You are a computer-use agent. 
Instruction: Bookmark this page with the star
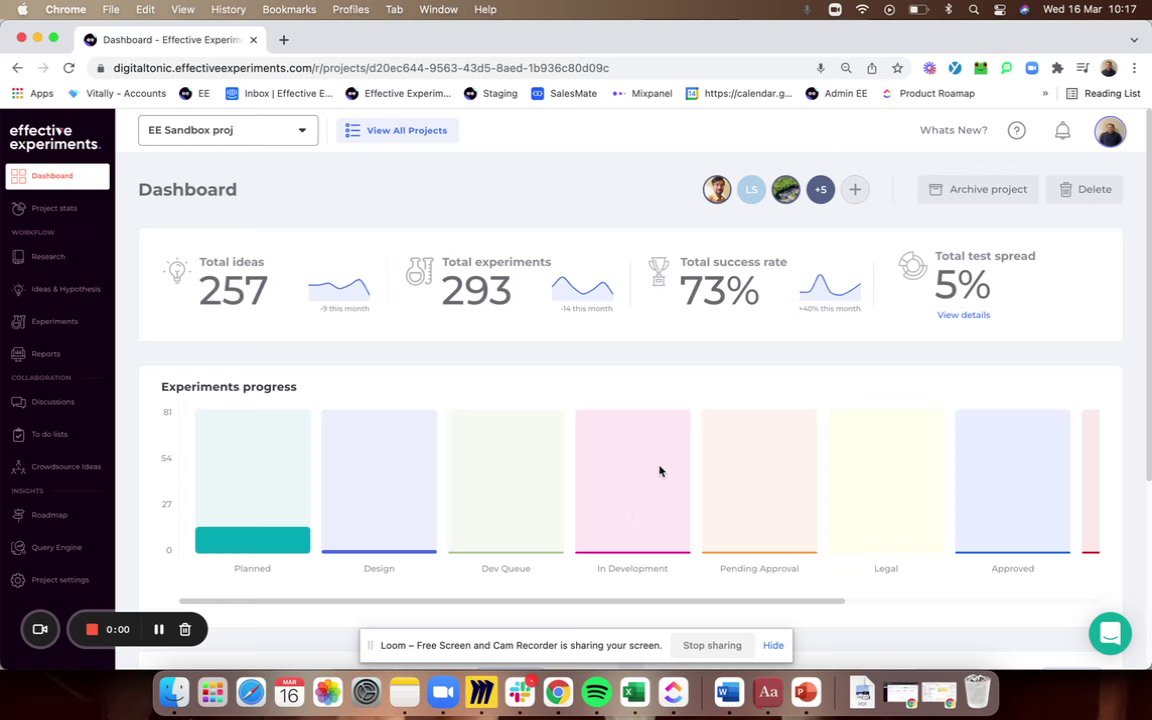[897, 68]
